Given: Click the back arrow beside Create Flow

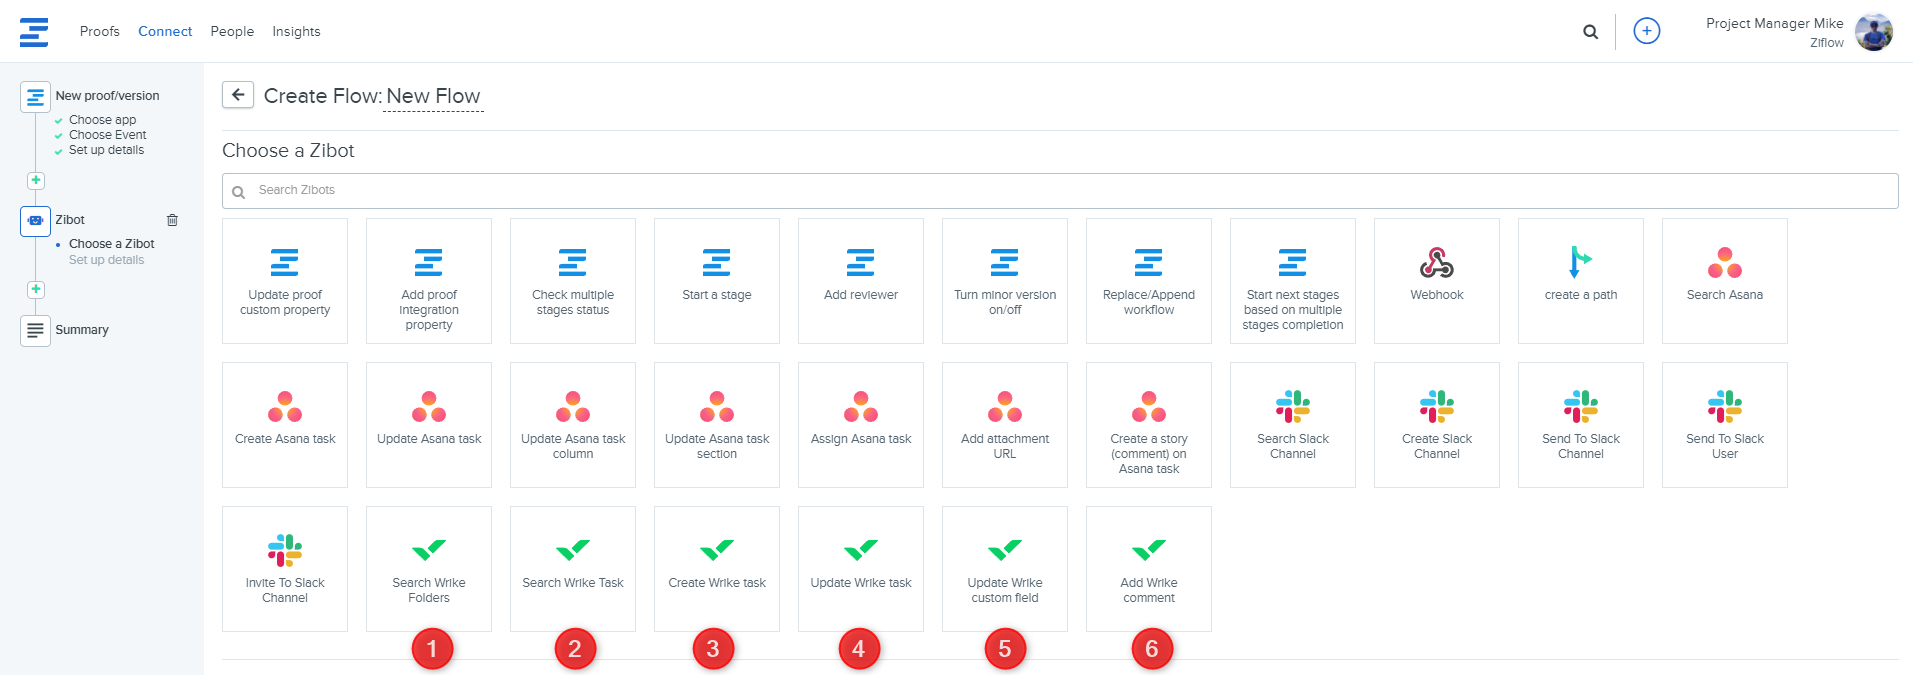Looking at the screenshot, I should click(238, 95).
